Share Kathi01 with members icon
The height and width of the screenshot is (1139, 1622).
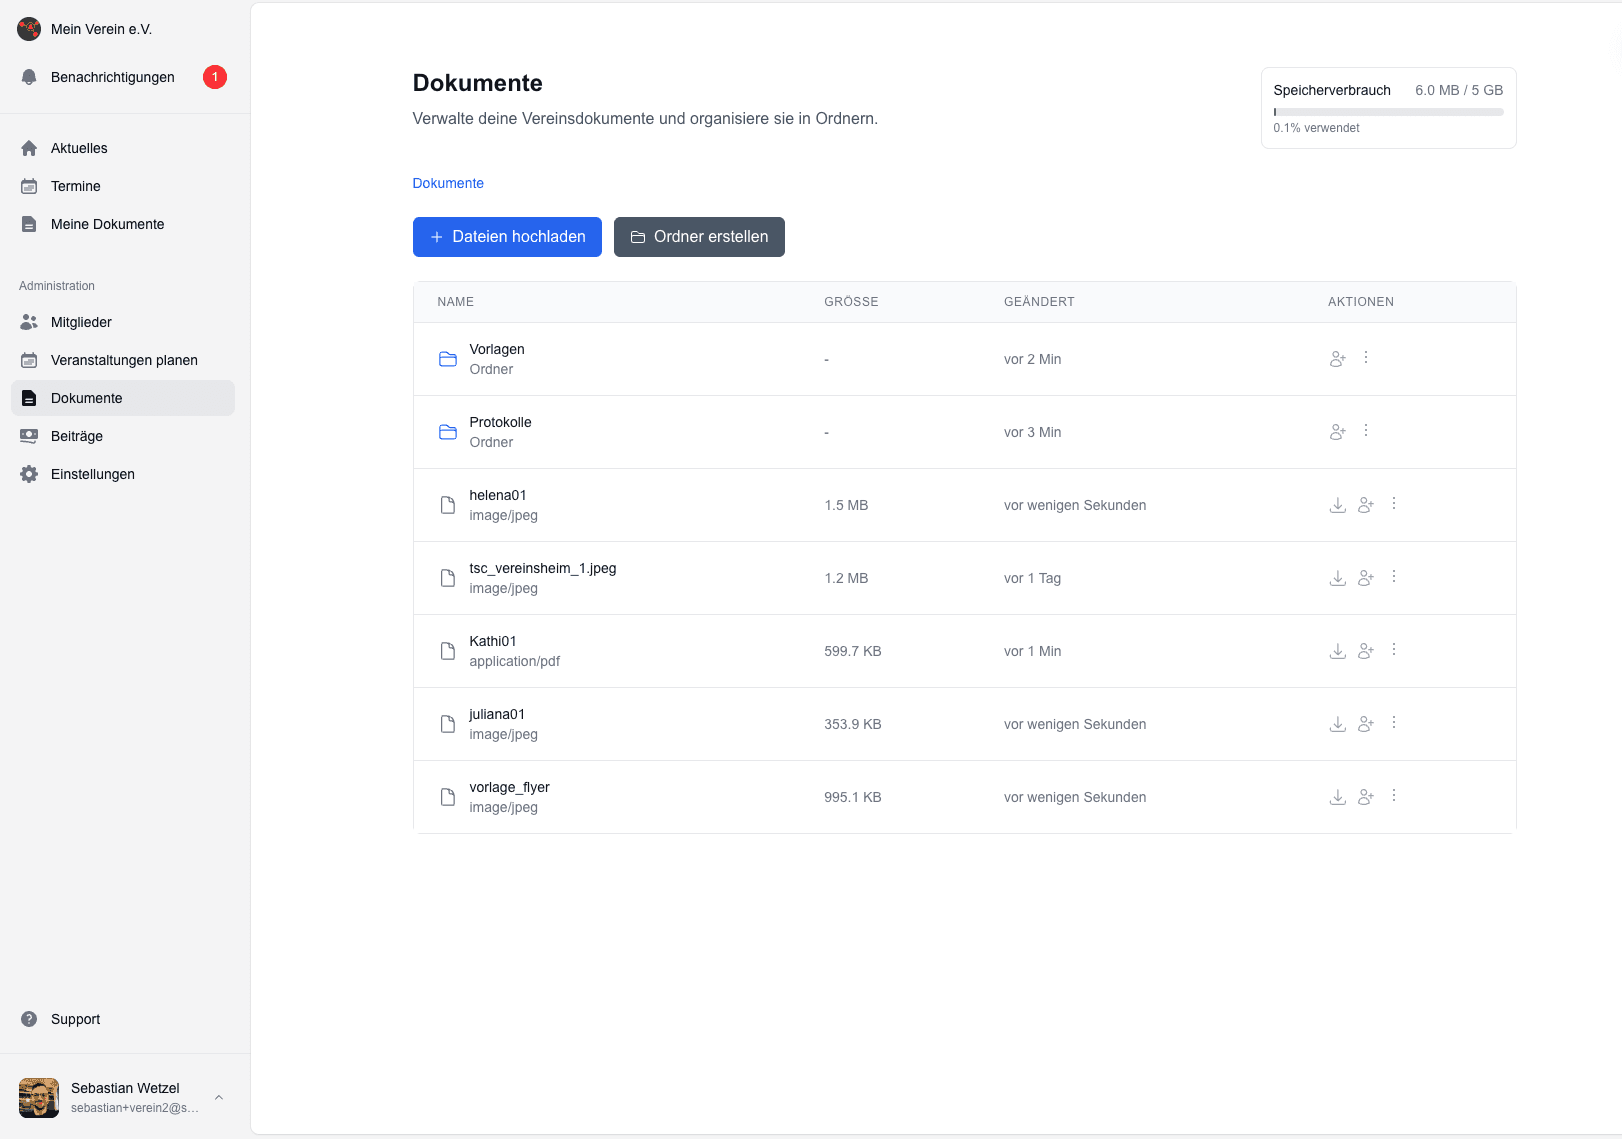tap(1366, 651)
